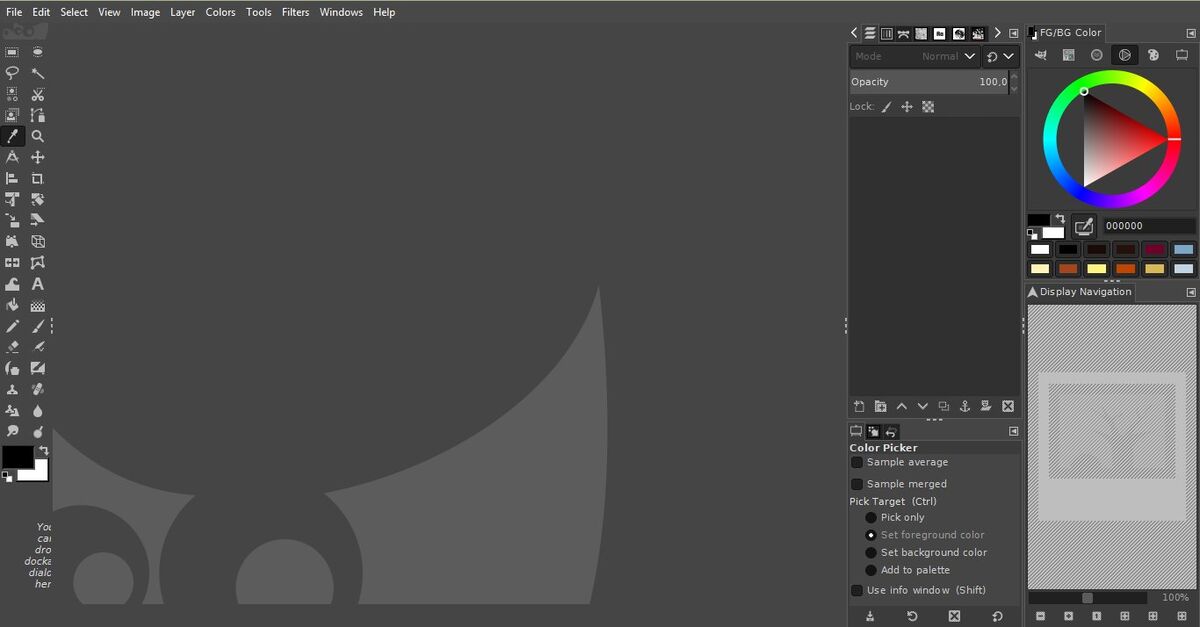Raise the layer one step

[x=901, y=406]
